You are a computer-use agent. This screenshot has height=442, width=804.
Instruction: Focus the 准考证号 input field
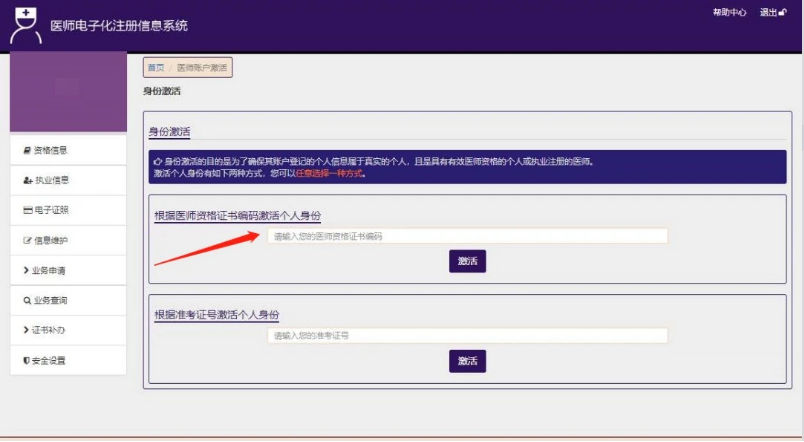[x=467, y=335]
